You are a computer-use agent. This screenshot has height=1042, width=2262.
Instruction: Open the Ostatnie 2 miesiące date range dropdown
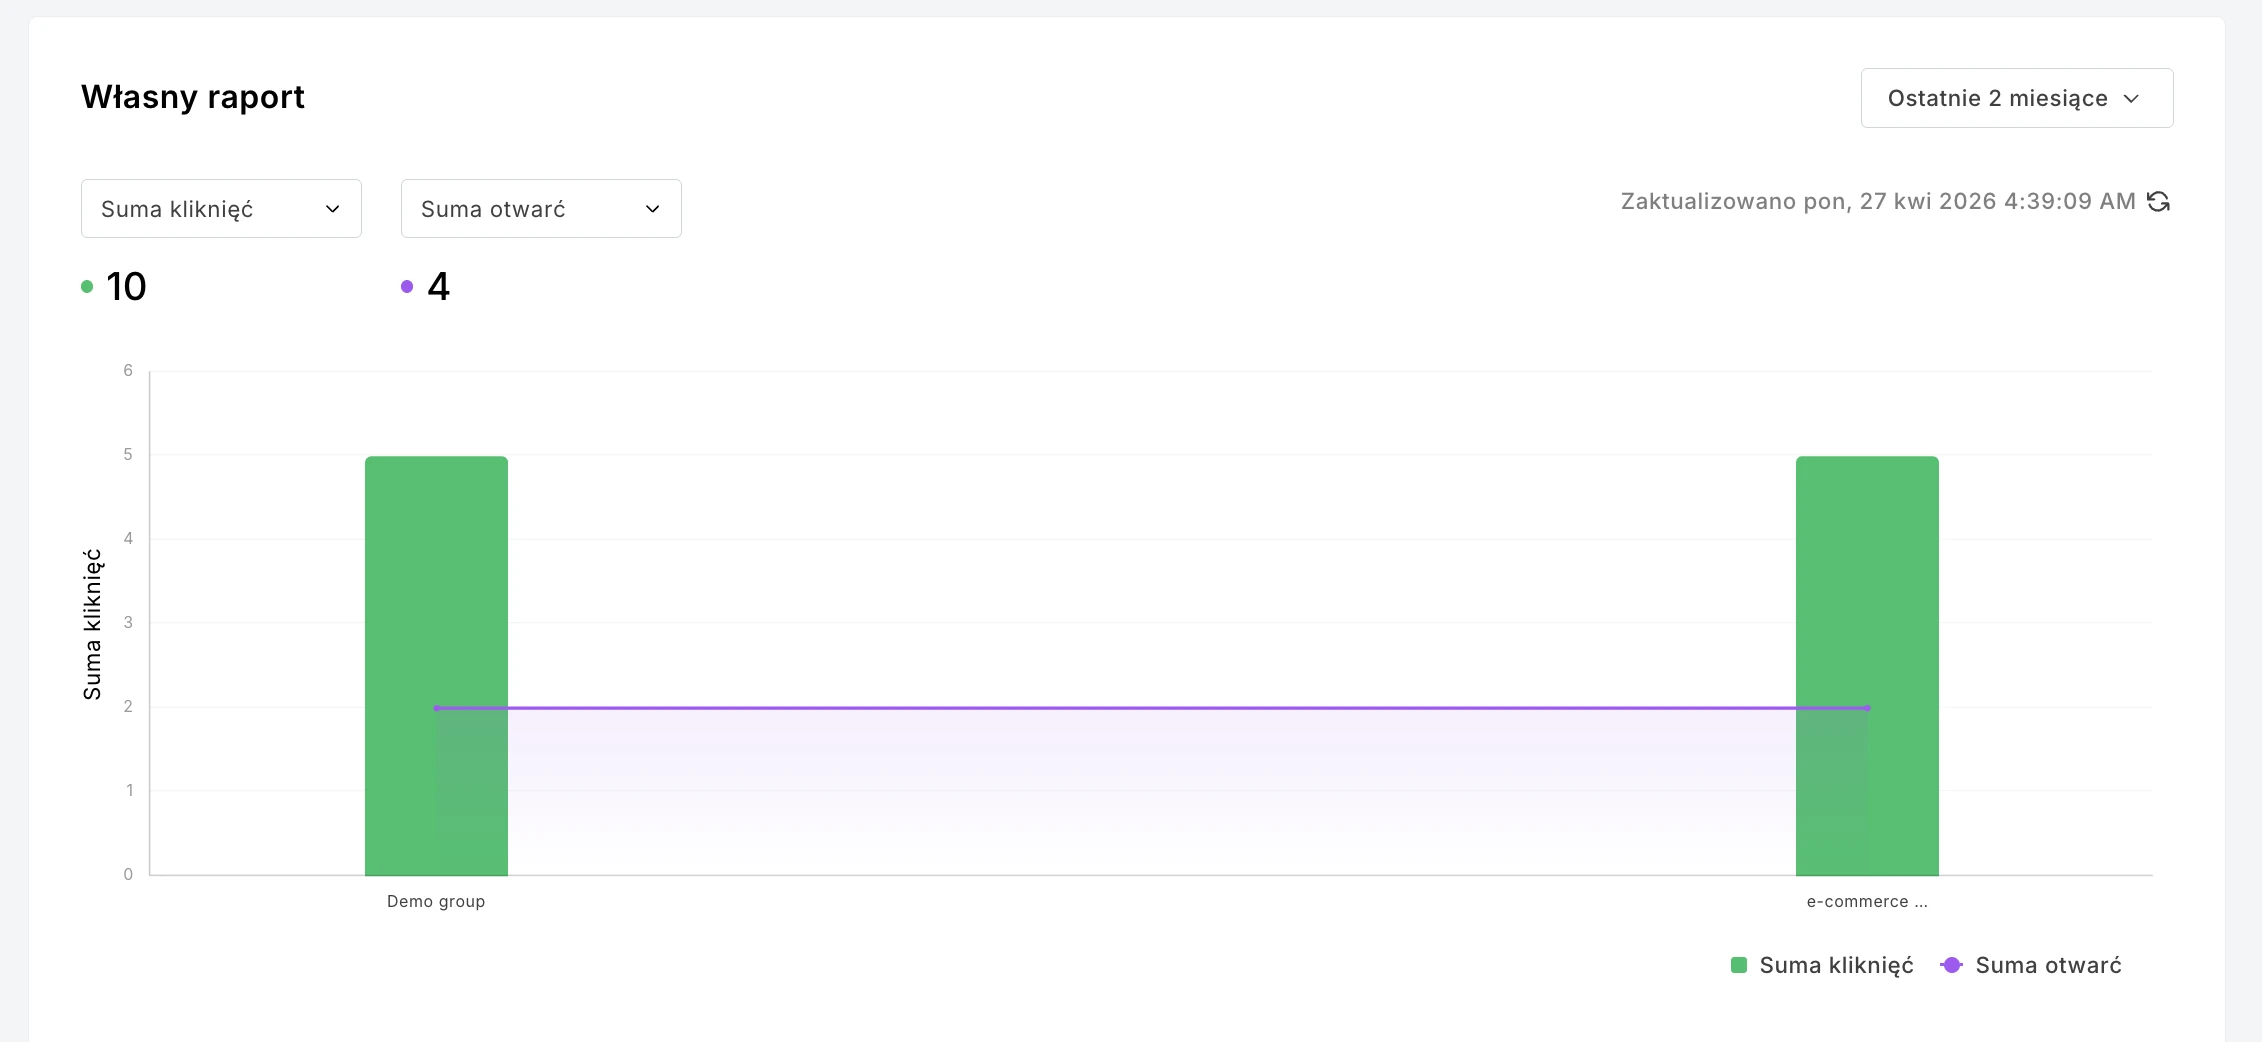click(2016, 98)
